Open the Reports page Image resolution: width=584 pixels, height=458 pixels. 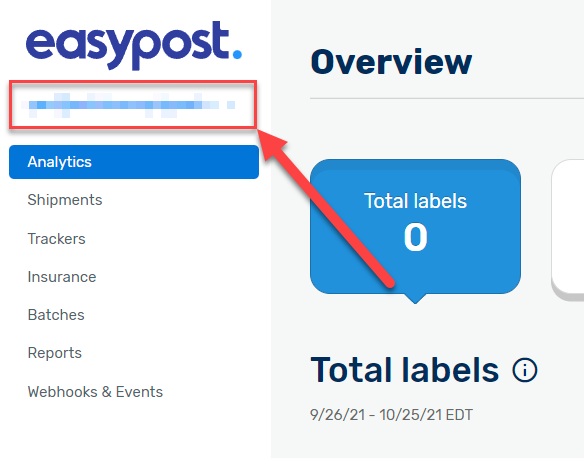55,353
